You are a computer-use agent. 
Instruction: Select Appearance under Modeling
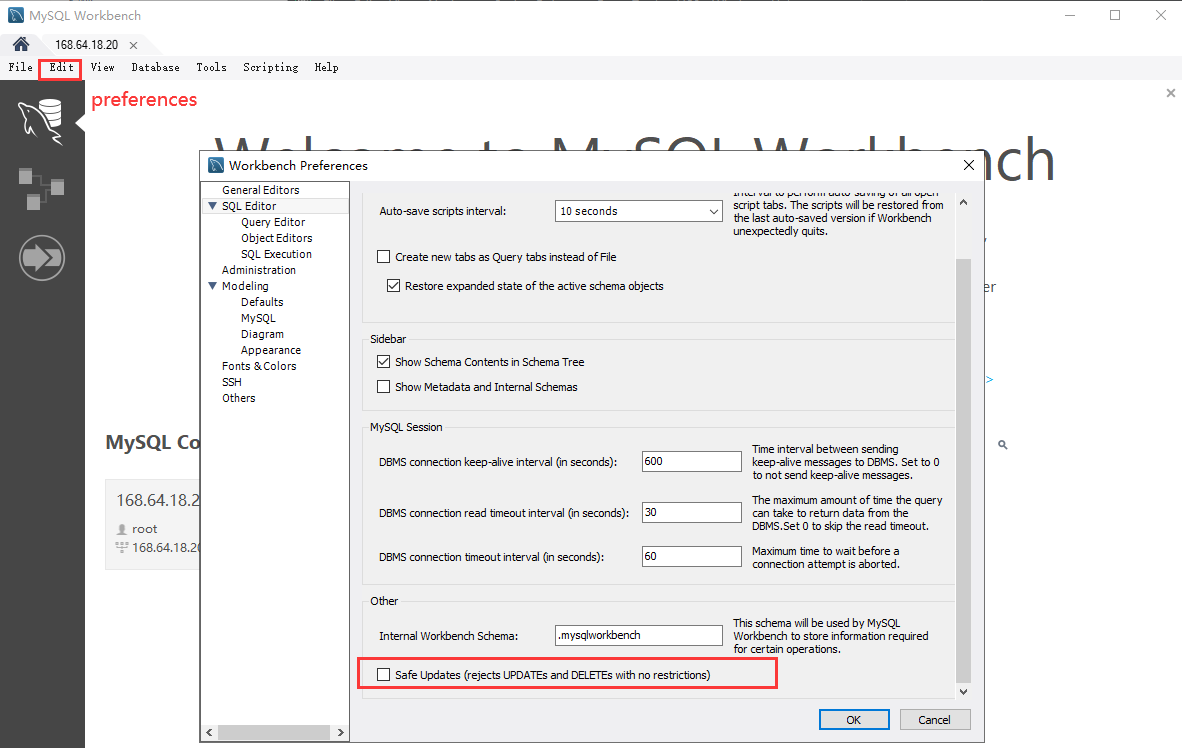click(x=271, y=351)
